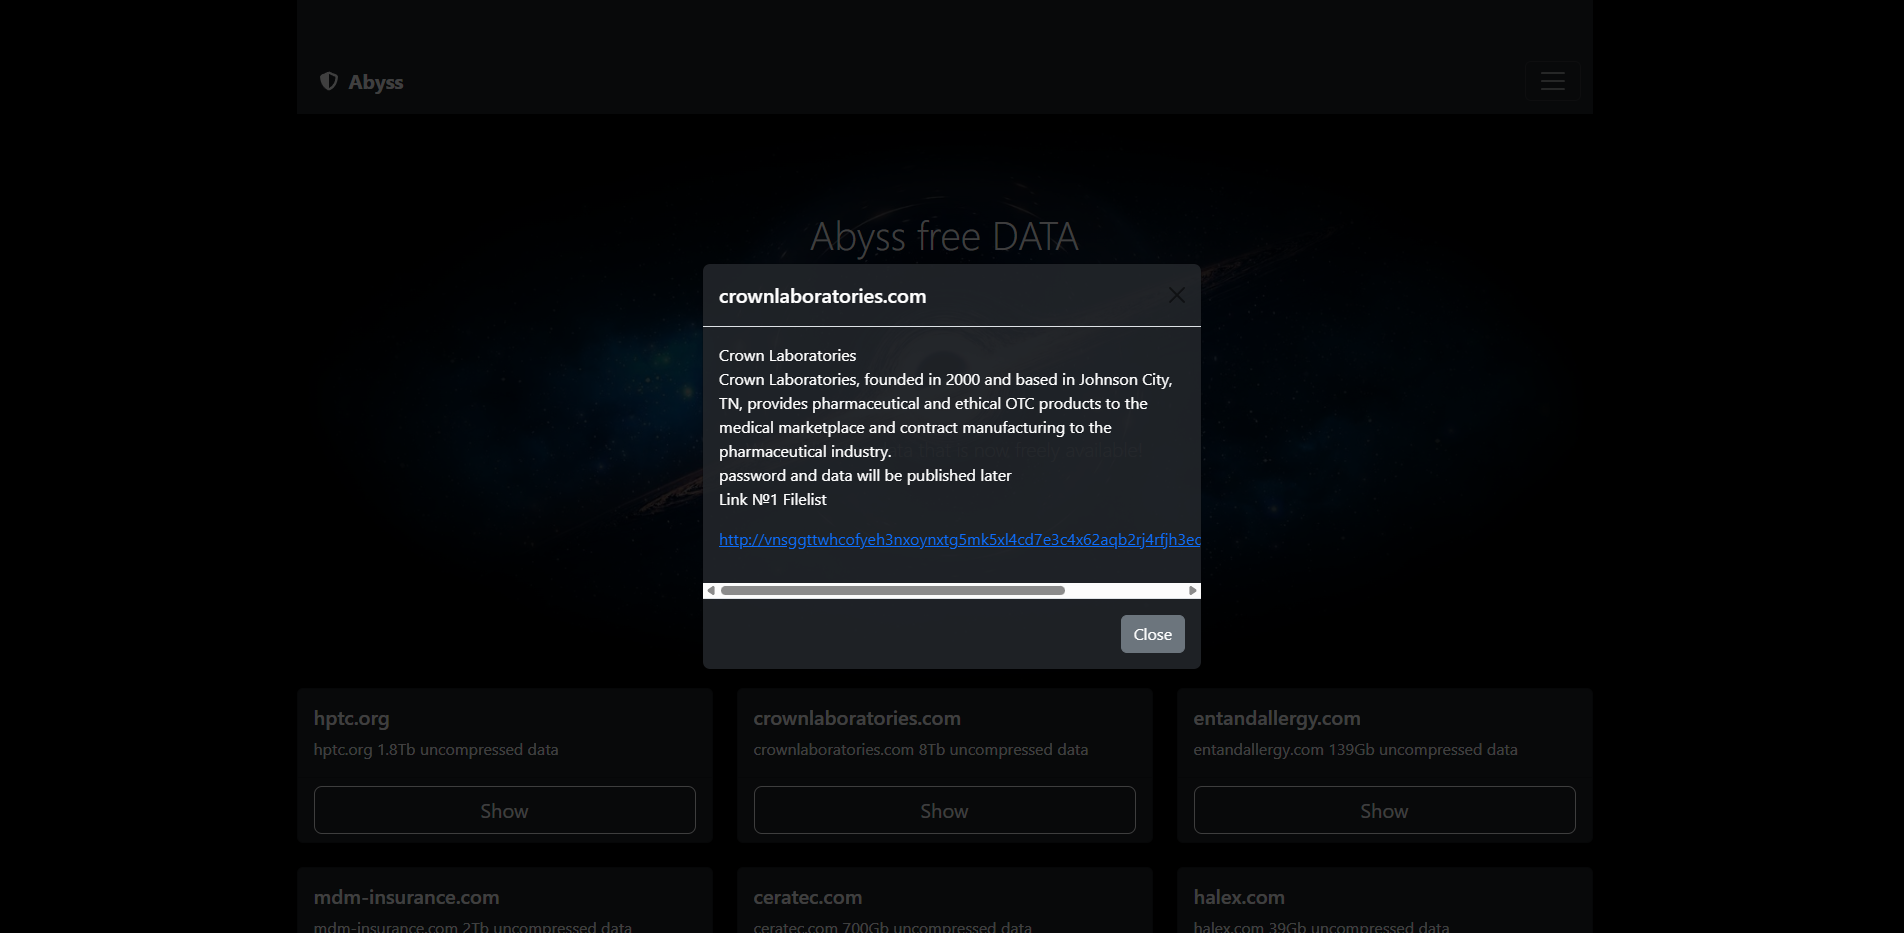The width and height of the screenshot is (1904, 933).
Task: Select the entandallergy.com card title
Action: pyautogui.click(x=1276, y=718)
